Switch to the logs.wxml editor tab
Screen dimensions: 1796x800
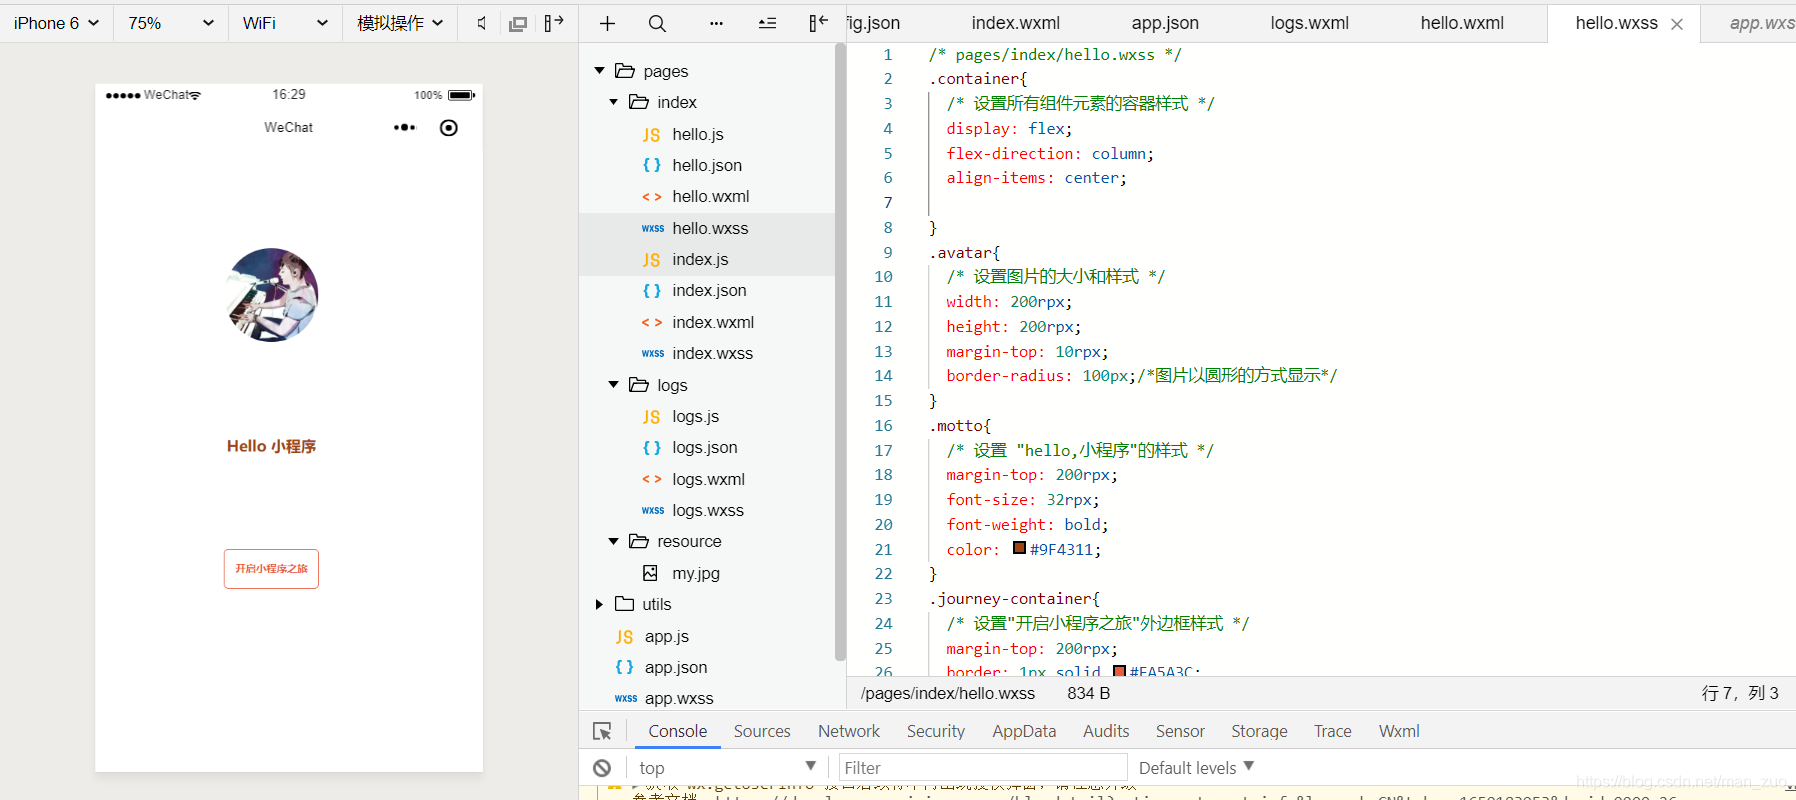(1309, 23)
